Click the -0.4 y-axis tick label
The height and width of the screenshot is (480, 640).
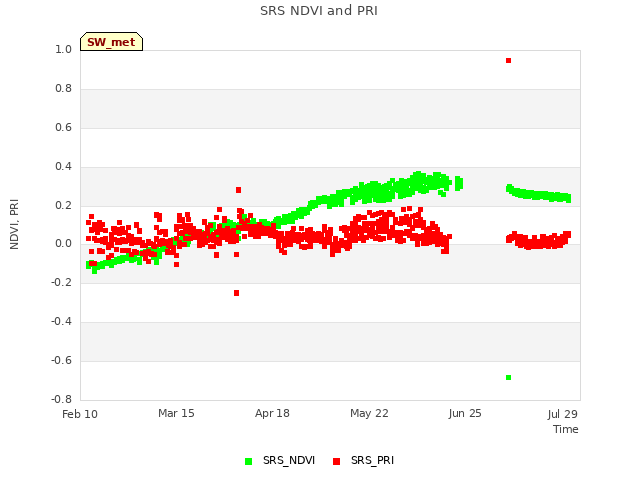(x=61, y=322)
